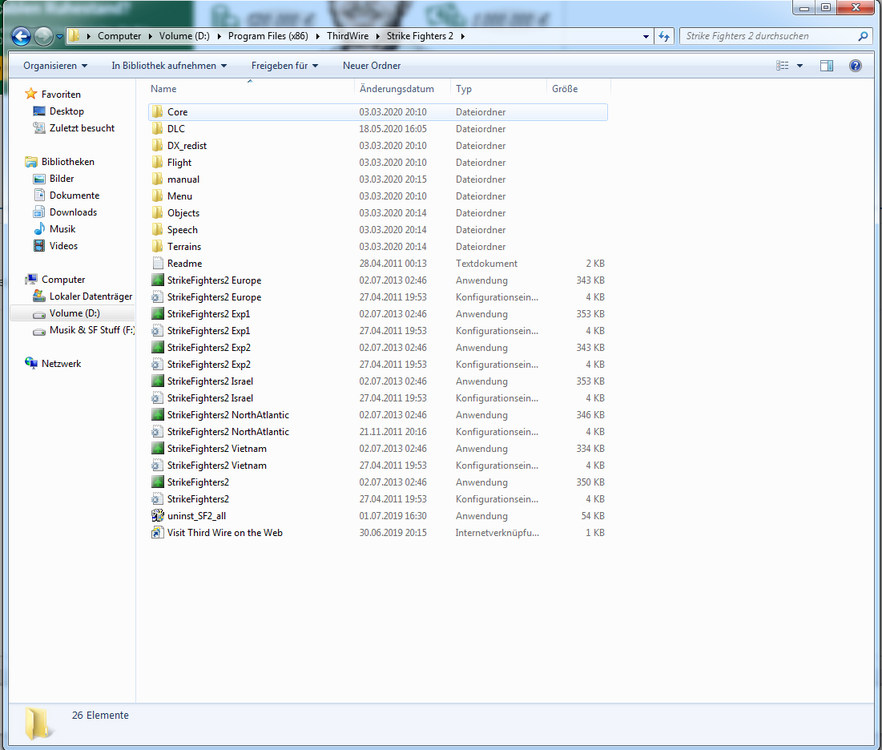This screenshot has width=882, height=750.
Task: Select ThirdWire breadcrumb segment
Action: (348, 36)
